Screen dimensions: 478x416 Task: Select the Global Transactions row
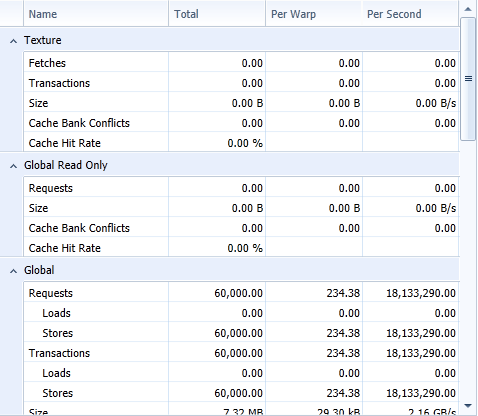point(241,353)
